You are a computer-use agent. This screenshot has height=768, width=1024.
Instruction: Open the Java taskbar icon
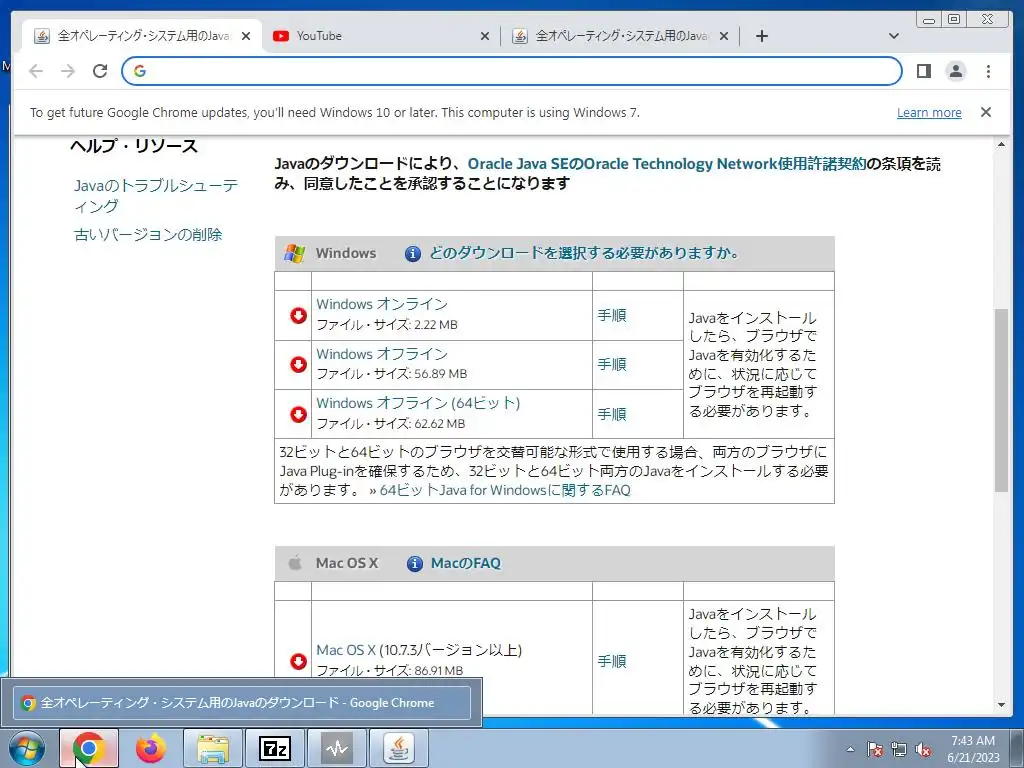coord(399,748)
